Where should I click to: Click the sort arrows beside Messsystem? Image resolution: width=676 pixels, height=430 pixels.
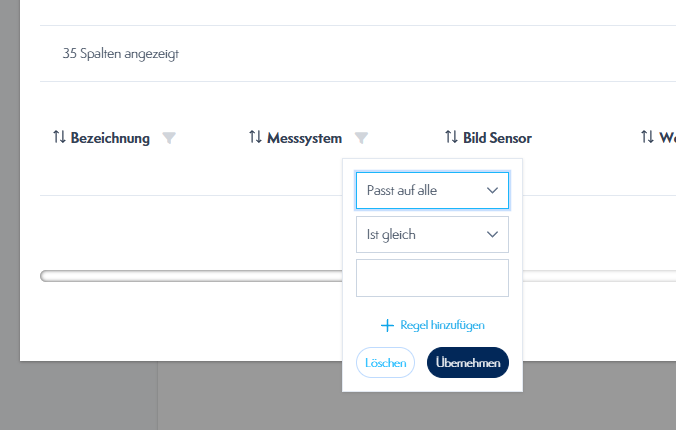(x=255, y=138)
